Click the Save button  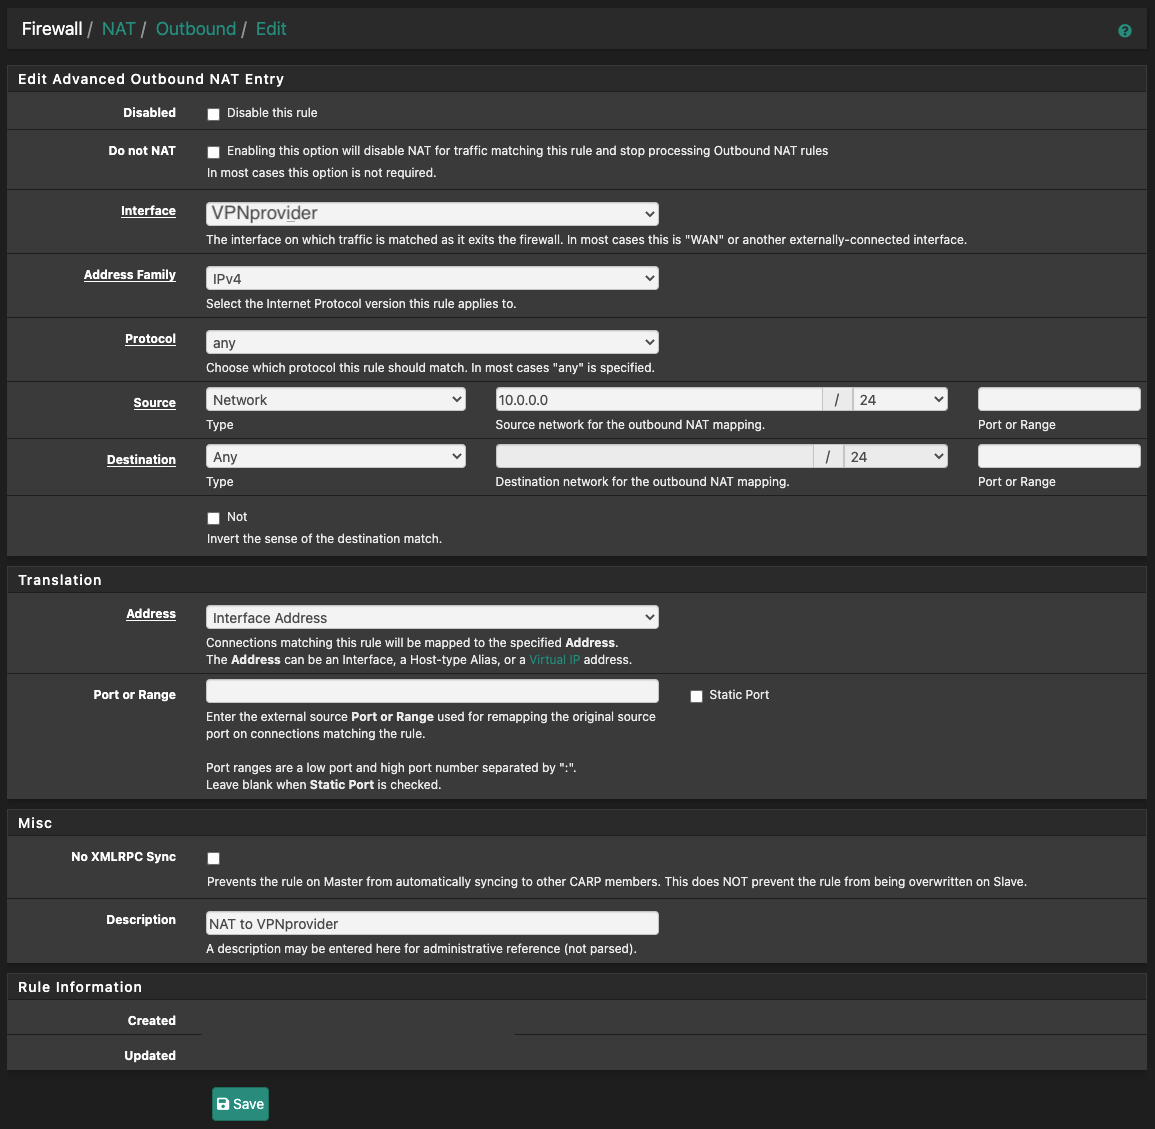(x=240, y=1104)
